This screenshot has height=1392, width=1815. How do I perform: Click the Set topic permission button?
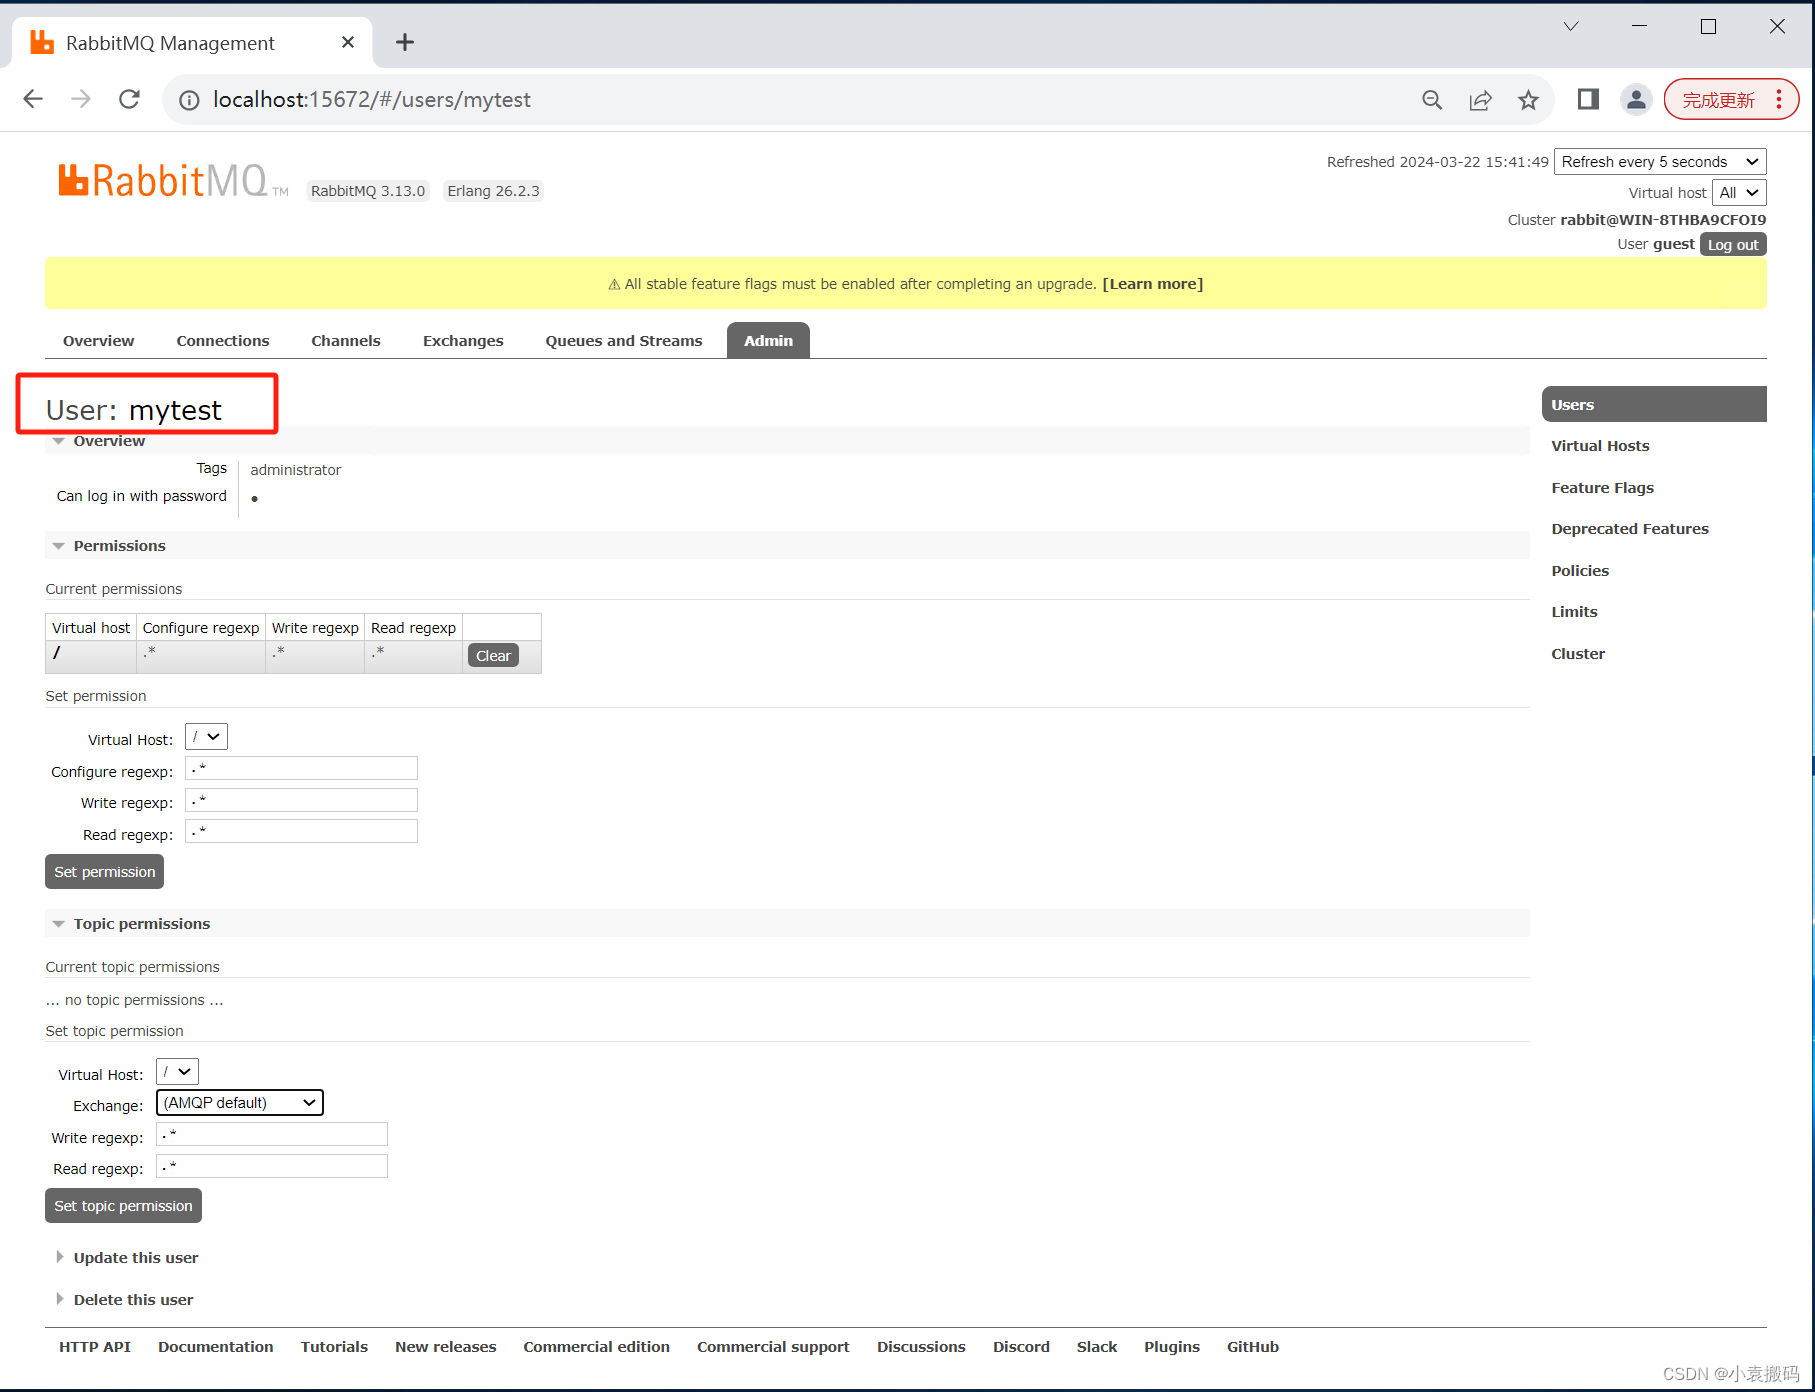pos(123,1206)
